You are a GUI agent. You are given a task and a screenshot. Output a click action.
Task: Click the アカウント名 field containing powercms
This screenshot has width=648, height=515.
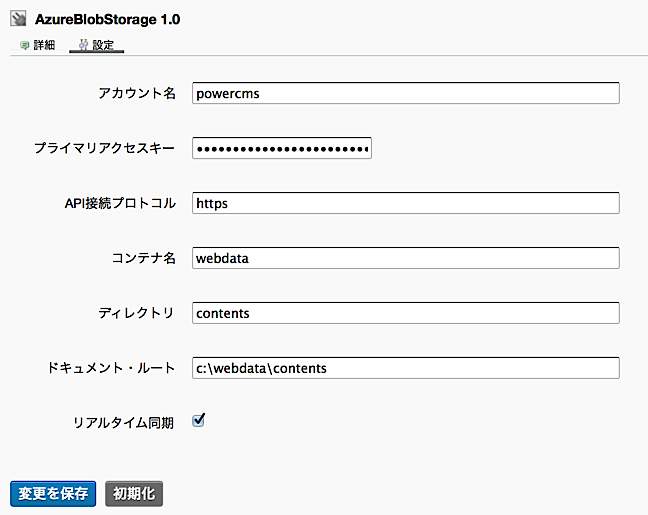pos(405,93)
